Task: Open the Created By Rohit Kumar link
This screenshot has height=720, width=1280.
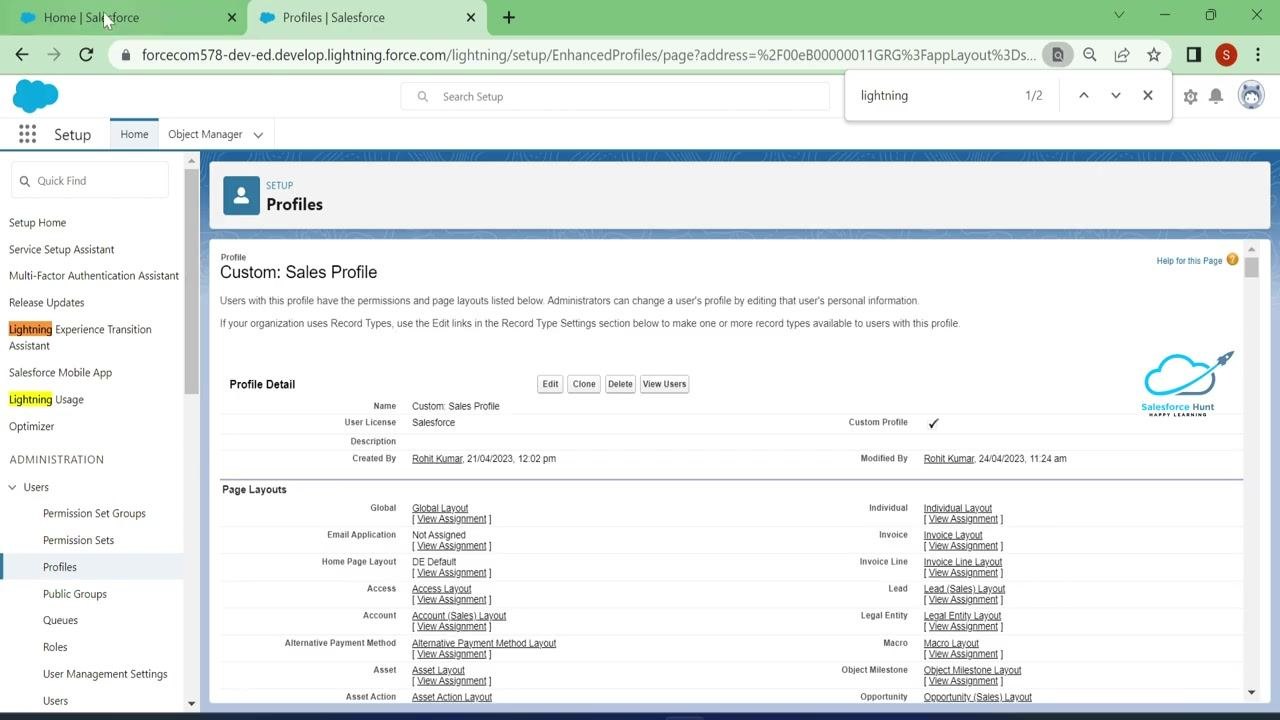Action: click(x=437, y=458)
